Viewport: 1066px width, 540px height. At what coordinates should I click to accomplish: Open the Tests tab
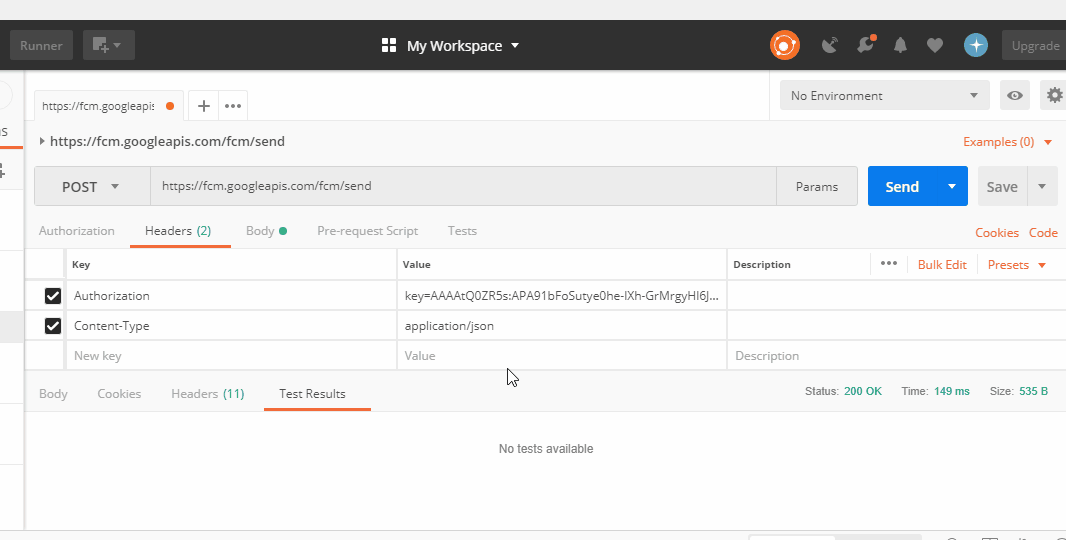(x=462, y=231)
